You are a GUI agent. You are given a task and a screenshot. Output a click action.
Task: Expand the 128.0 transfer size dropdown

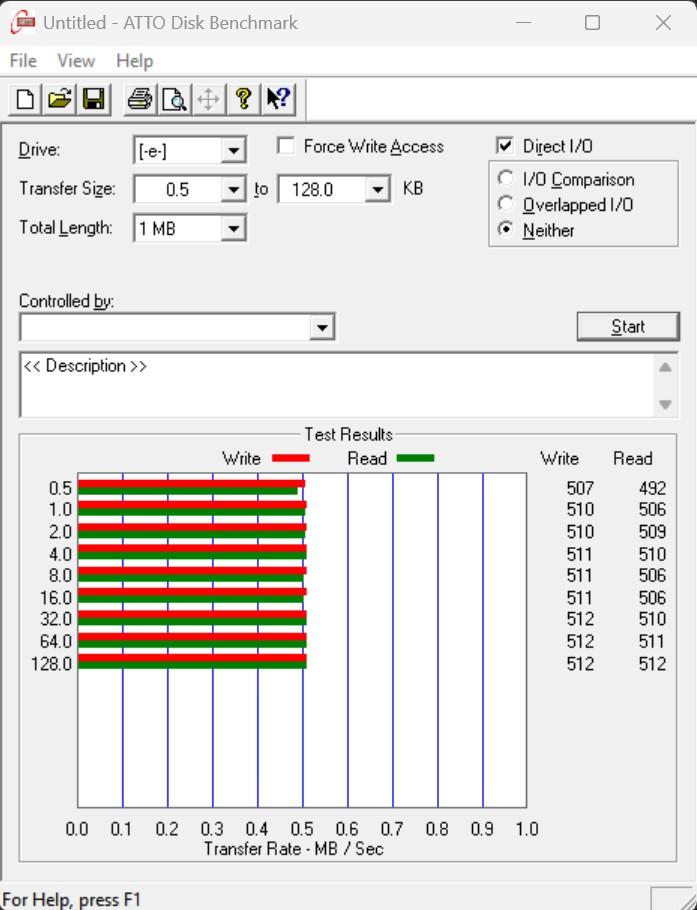click(377, 189)
